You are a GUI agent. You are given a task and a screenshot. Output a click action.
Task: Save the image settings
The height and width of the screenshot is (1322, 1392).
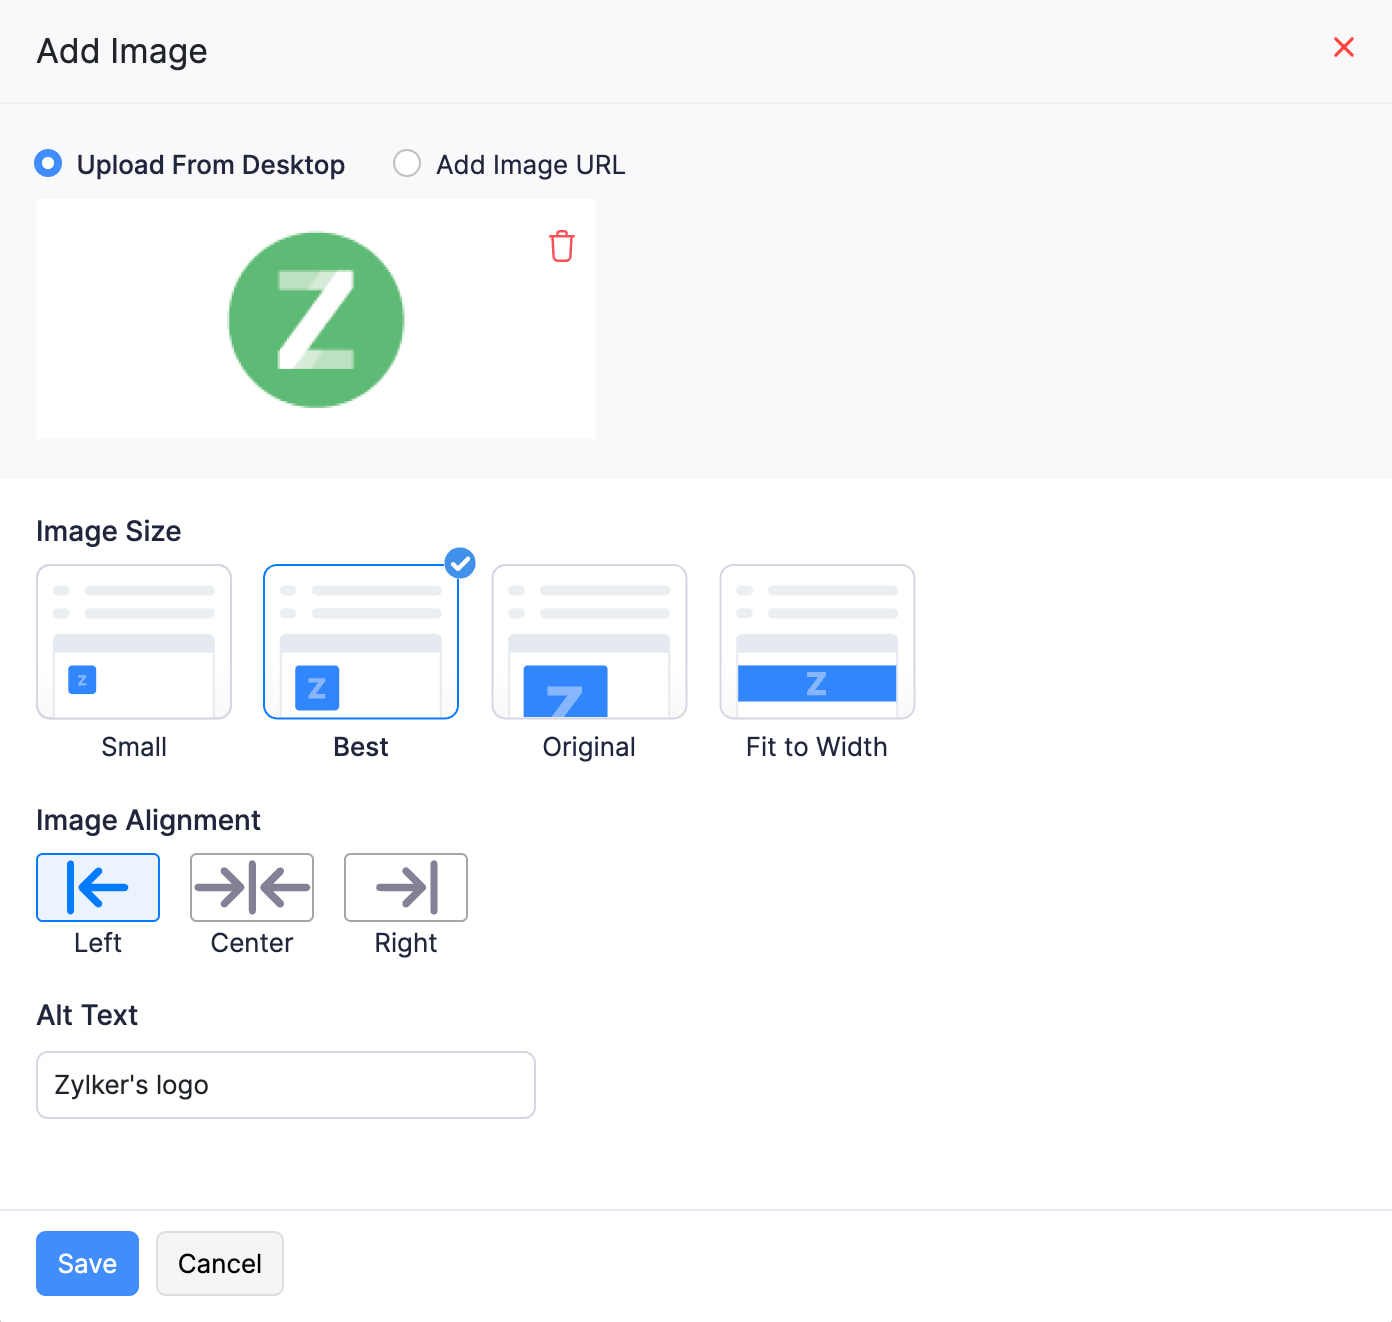click(x=87, y=1263)
